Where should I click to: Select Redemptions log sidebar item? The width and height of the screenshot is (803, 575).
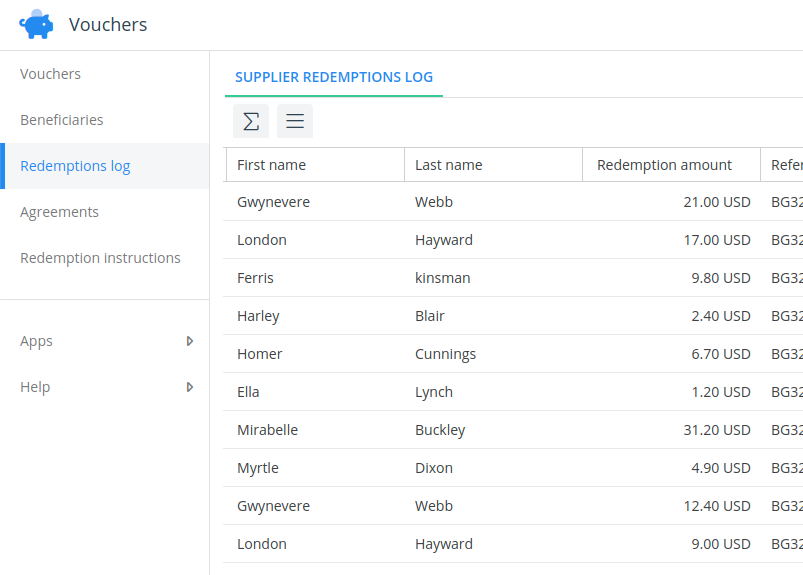click(75, 166)
